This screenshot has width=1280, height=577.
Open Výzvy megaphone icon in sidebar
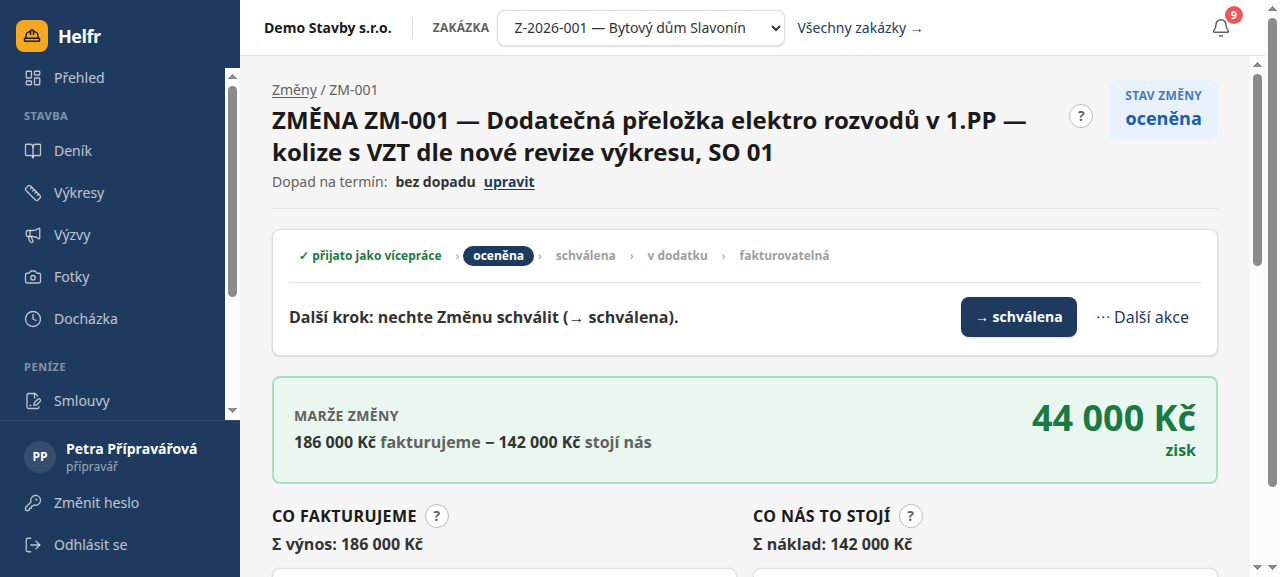(33, 235)
